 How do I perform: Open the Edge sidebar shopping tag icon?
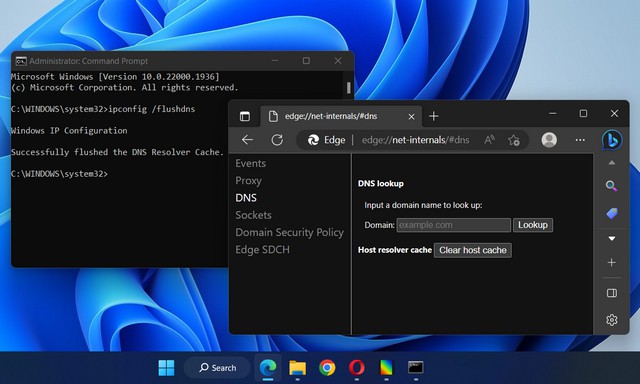point(611,213)
